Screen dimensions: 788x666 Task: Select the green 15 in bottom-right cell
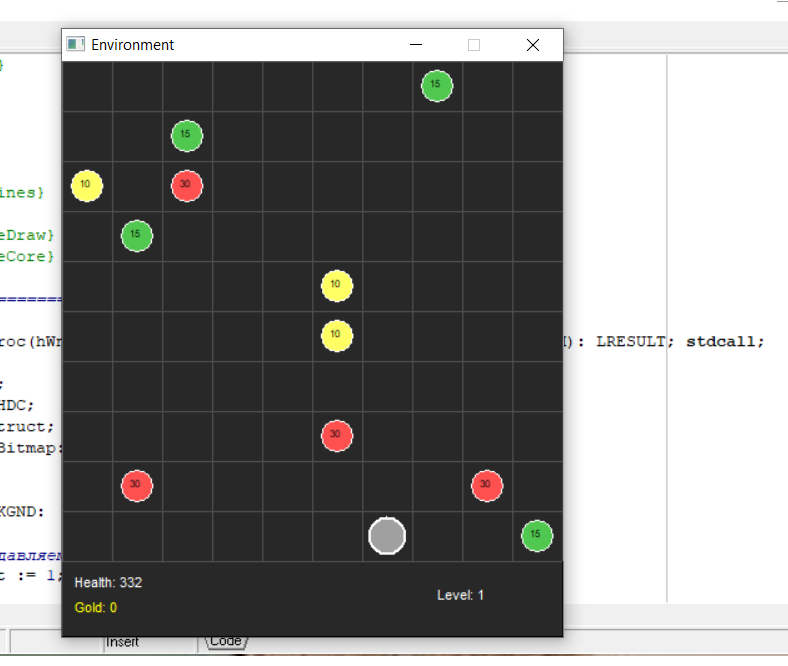pos(537,536)
